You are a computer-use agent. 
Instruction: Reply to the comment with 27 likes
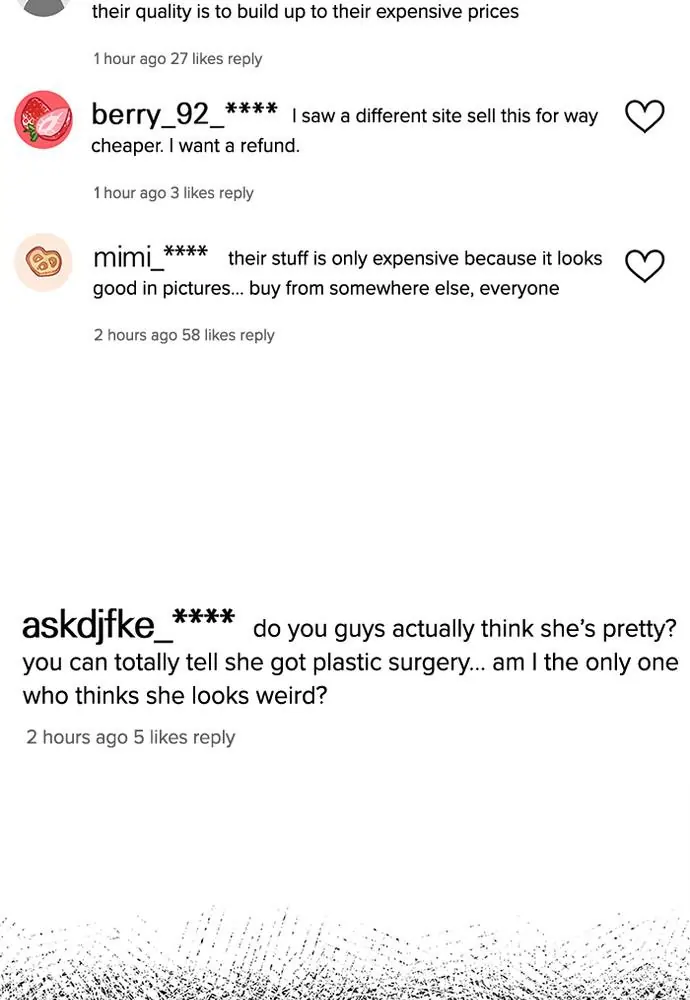245,59
